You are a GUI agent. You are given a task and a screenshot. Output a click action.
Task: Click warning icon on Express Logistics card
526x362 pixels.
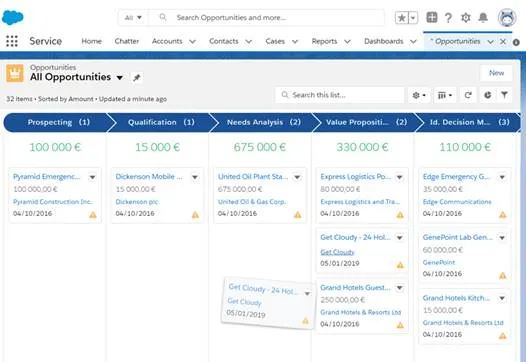tap(400, 215)
